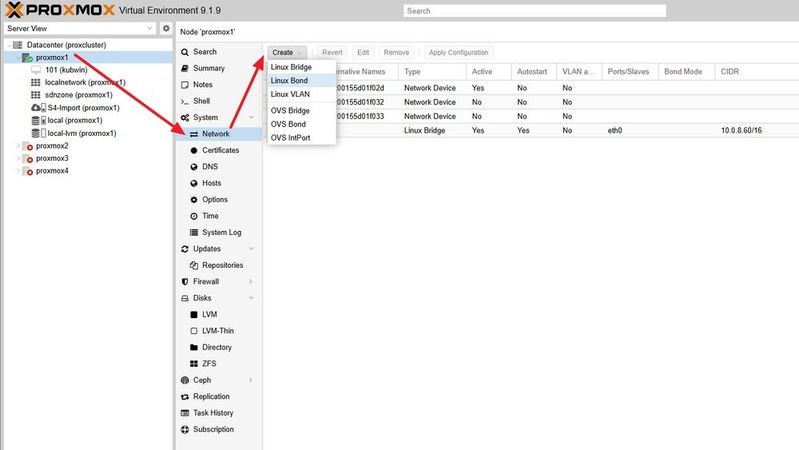Screen dimensions: 799x450
Task: Expand the proxmox2 tree node
Action: pyautogui.click(x=18, y=146)
